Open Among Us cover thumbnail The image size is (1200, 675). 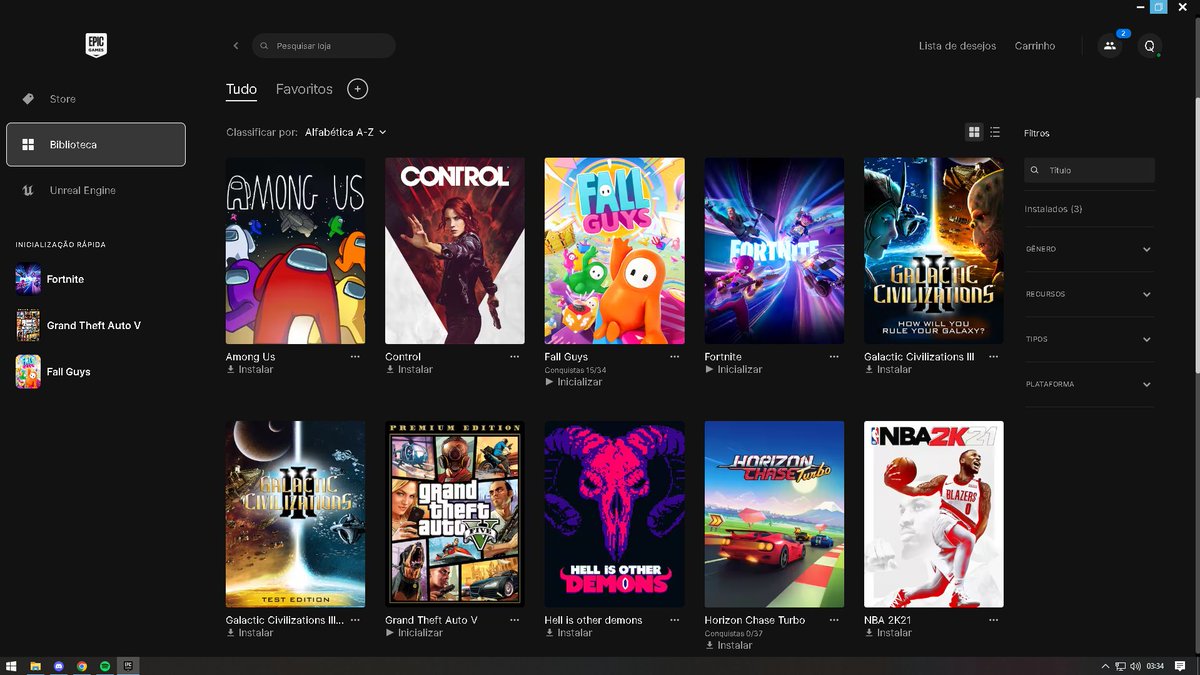(x=295, y=251)
